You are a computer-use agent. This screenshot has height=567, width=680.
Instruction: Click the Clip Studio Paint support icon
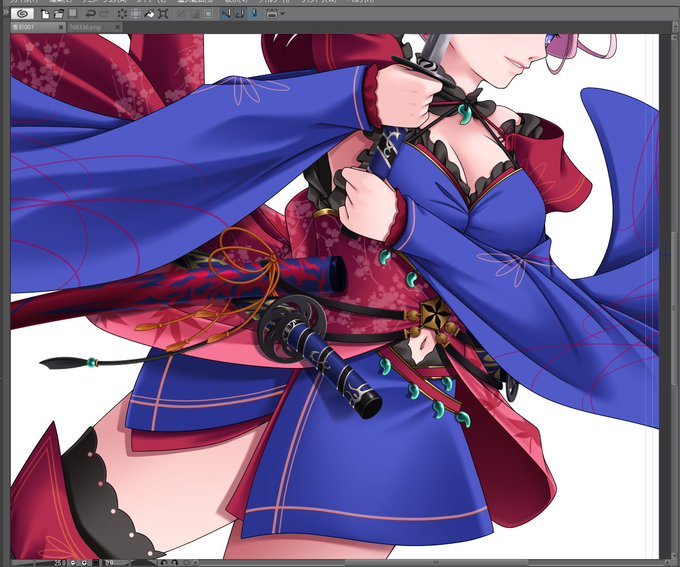[x=272, y=14]
